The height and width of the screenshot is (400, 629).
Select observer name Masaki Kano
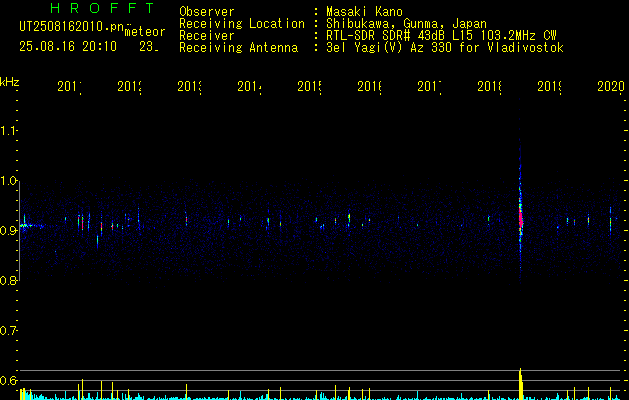click(364, 12)
